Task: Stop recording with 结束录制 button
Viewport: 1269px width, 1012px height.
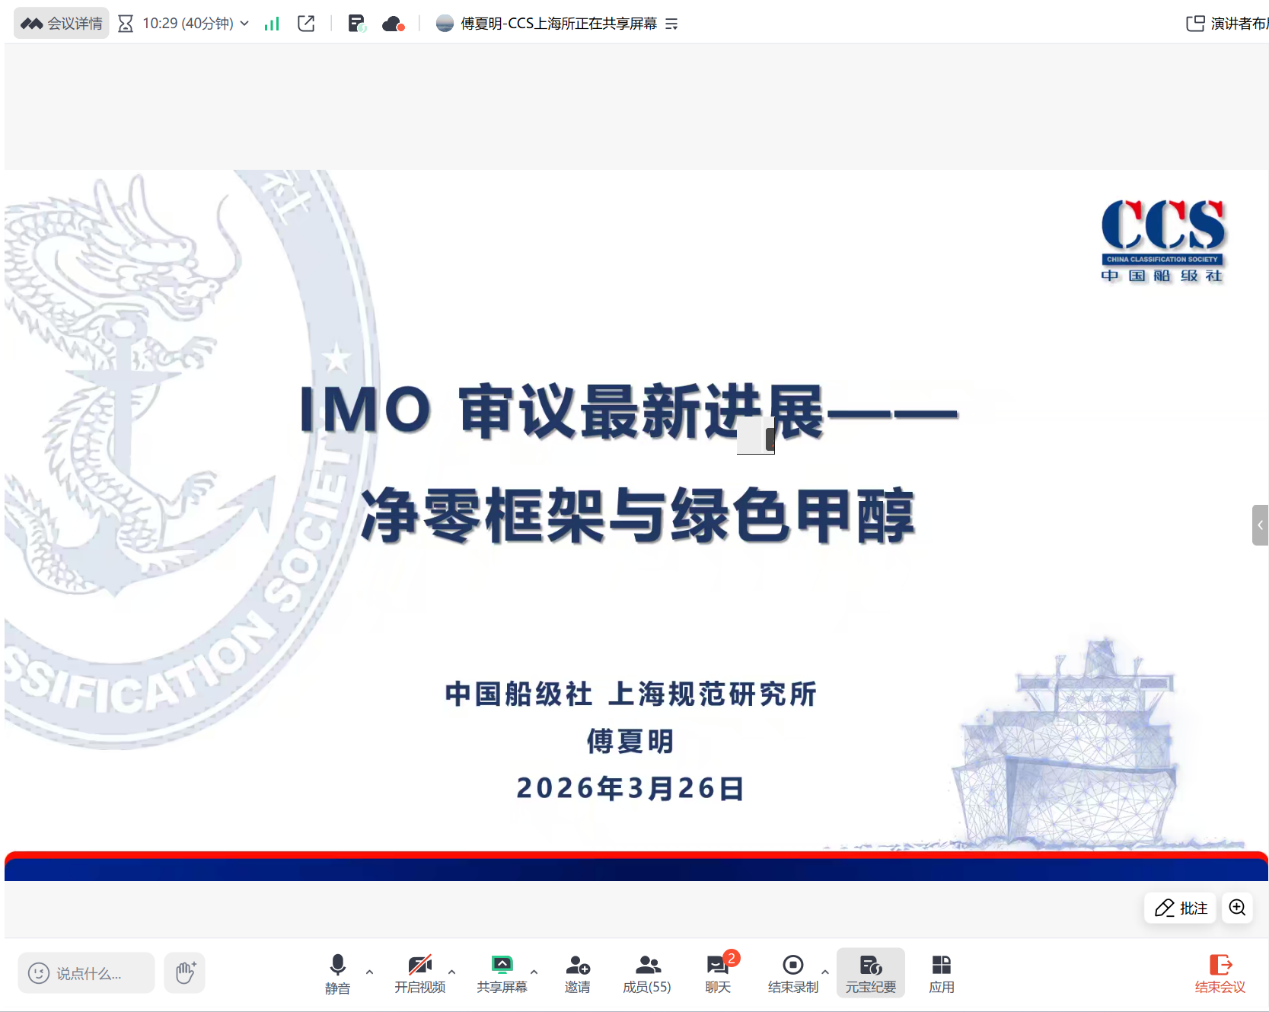Action: [x=792, y=973]
